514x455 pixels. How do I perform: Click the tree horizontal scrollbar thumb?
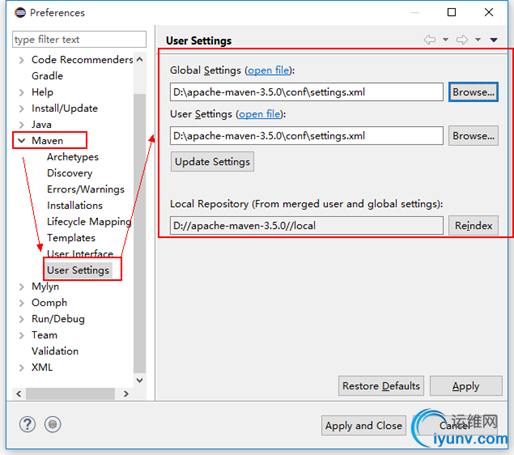[x=71, y=394]
